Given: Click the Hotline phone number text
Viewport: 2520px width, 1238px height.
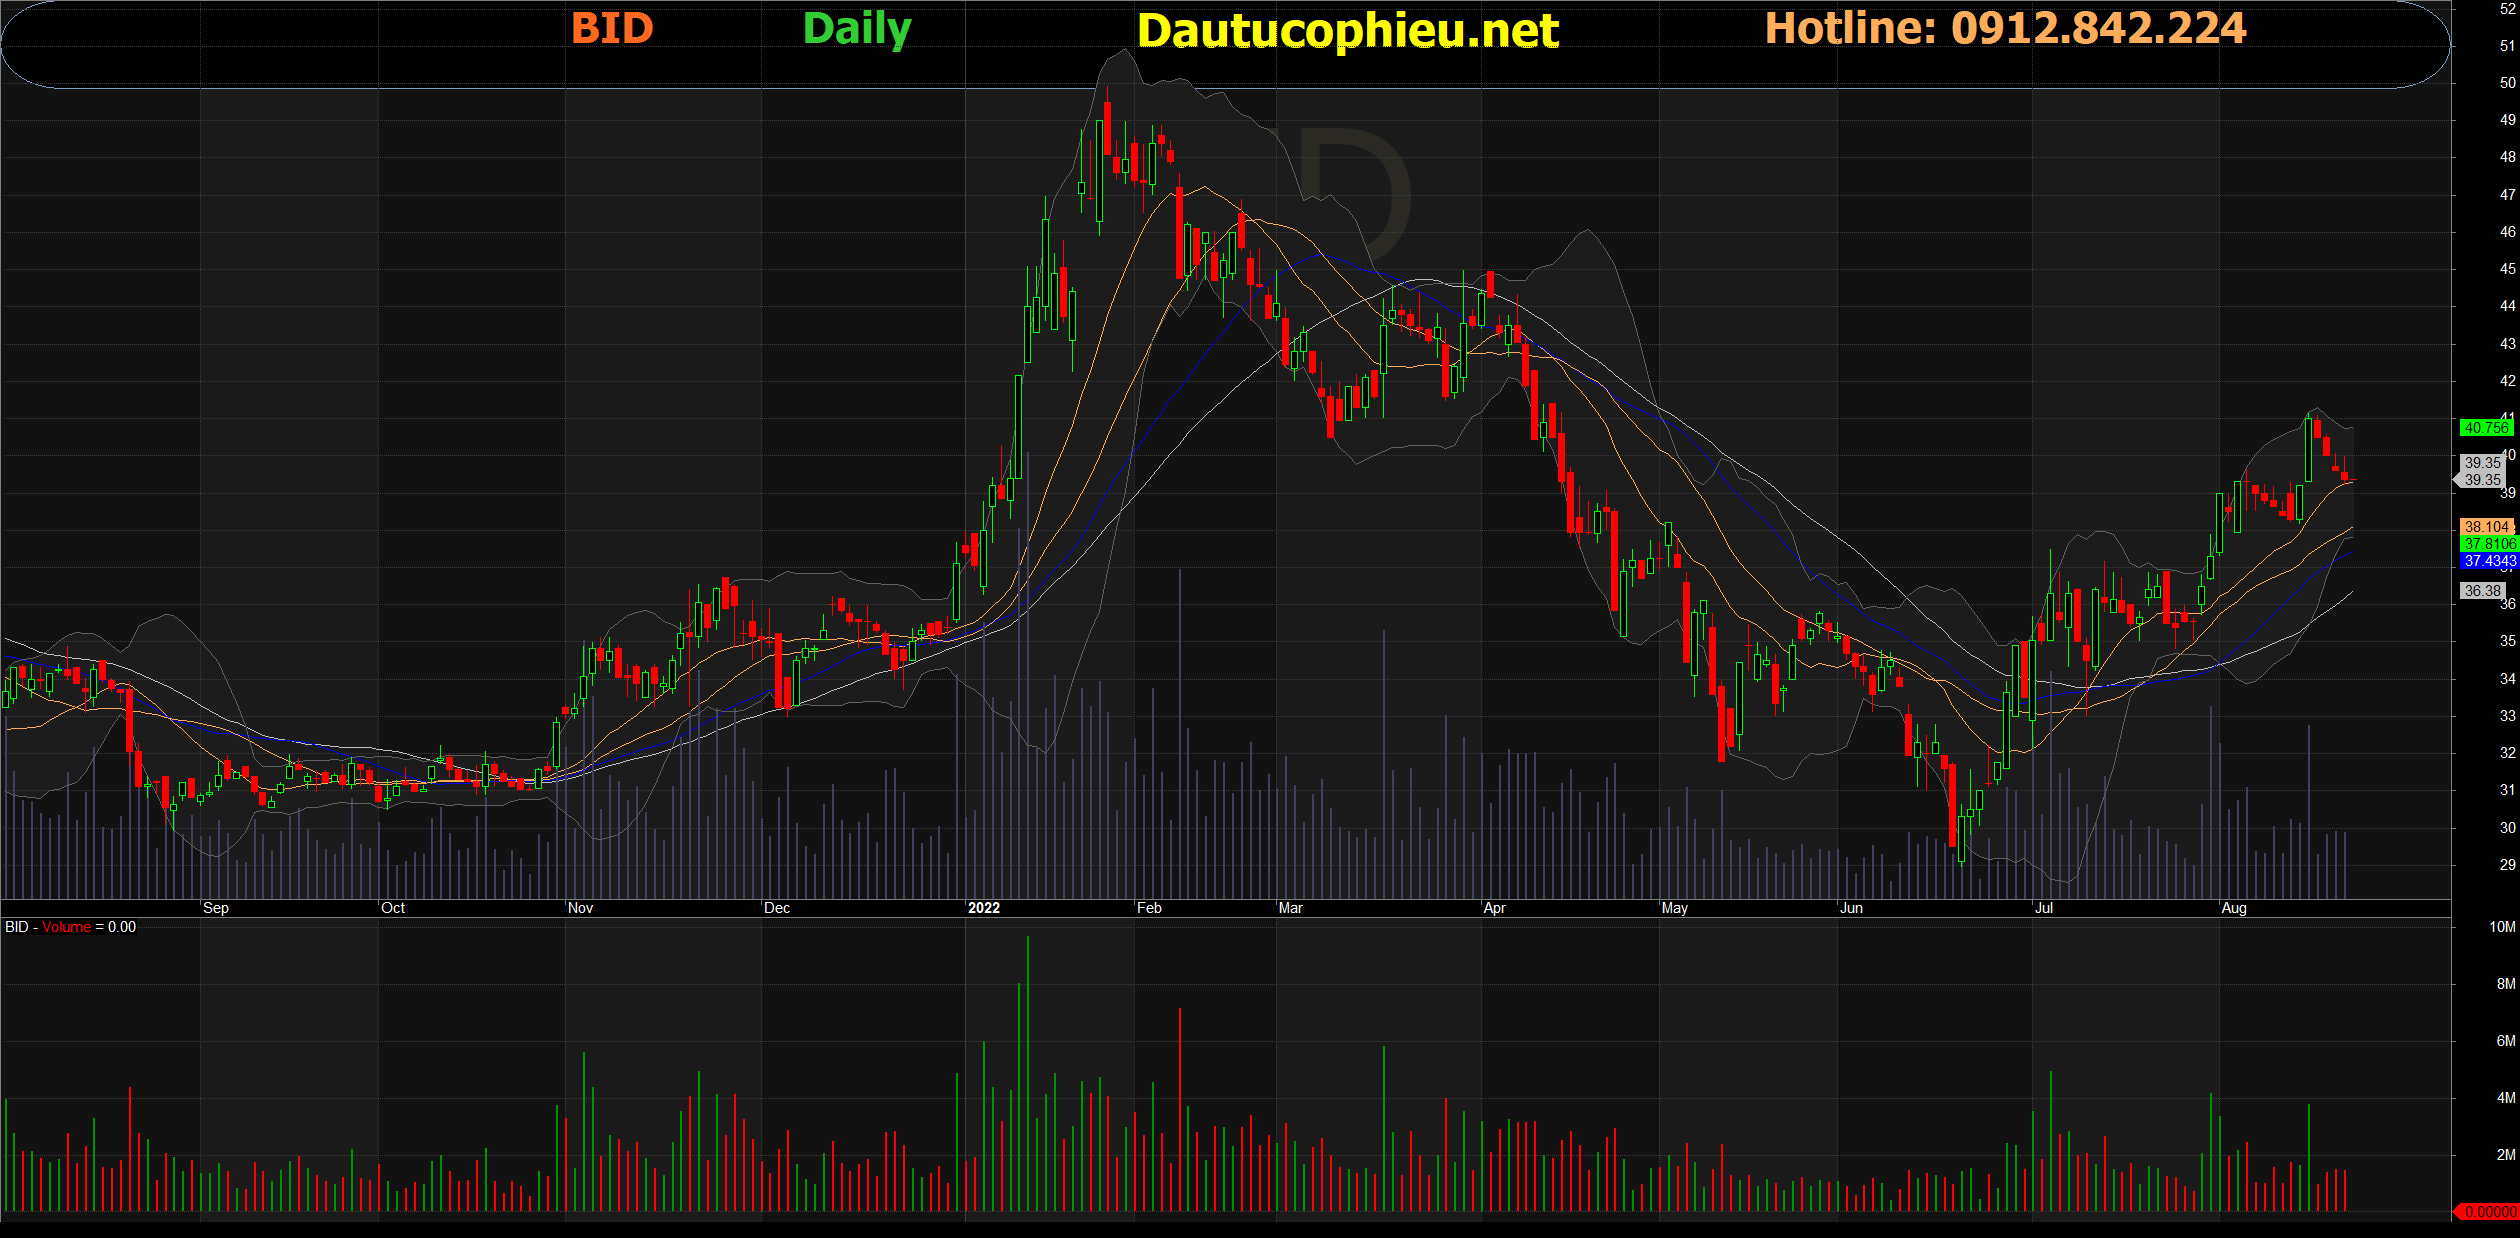Looking at the screenshot, I should (x=2005, y=28).
